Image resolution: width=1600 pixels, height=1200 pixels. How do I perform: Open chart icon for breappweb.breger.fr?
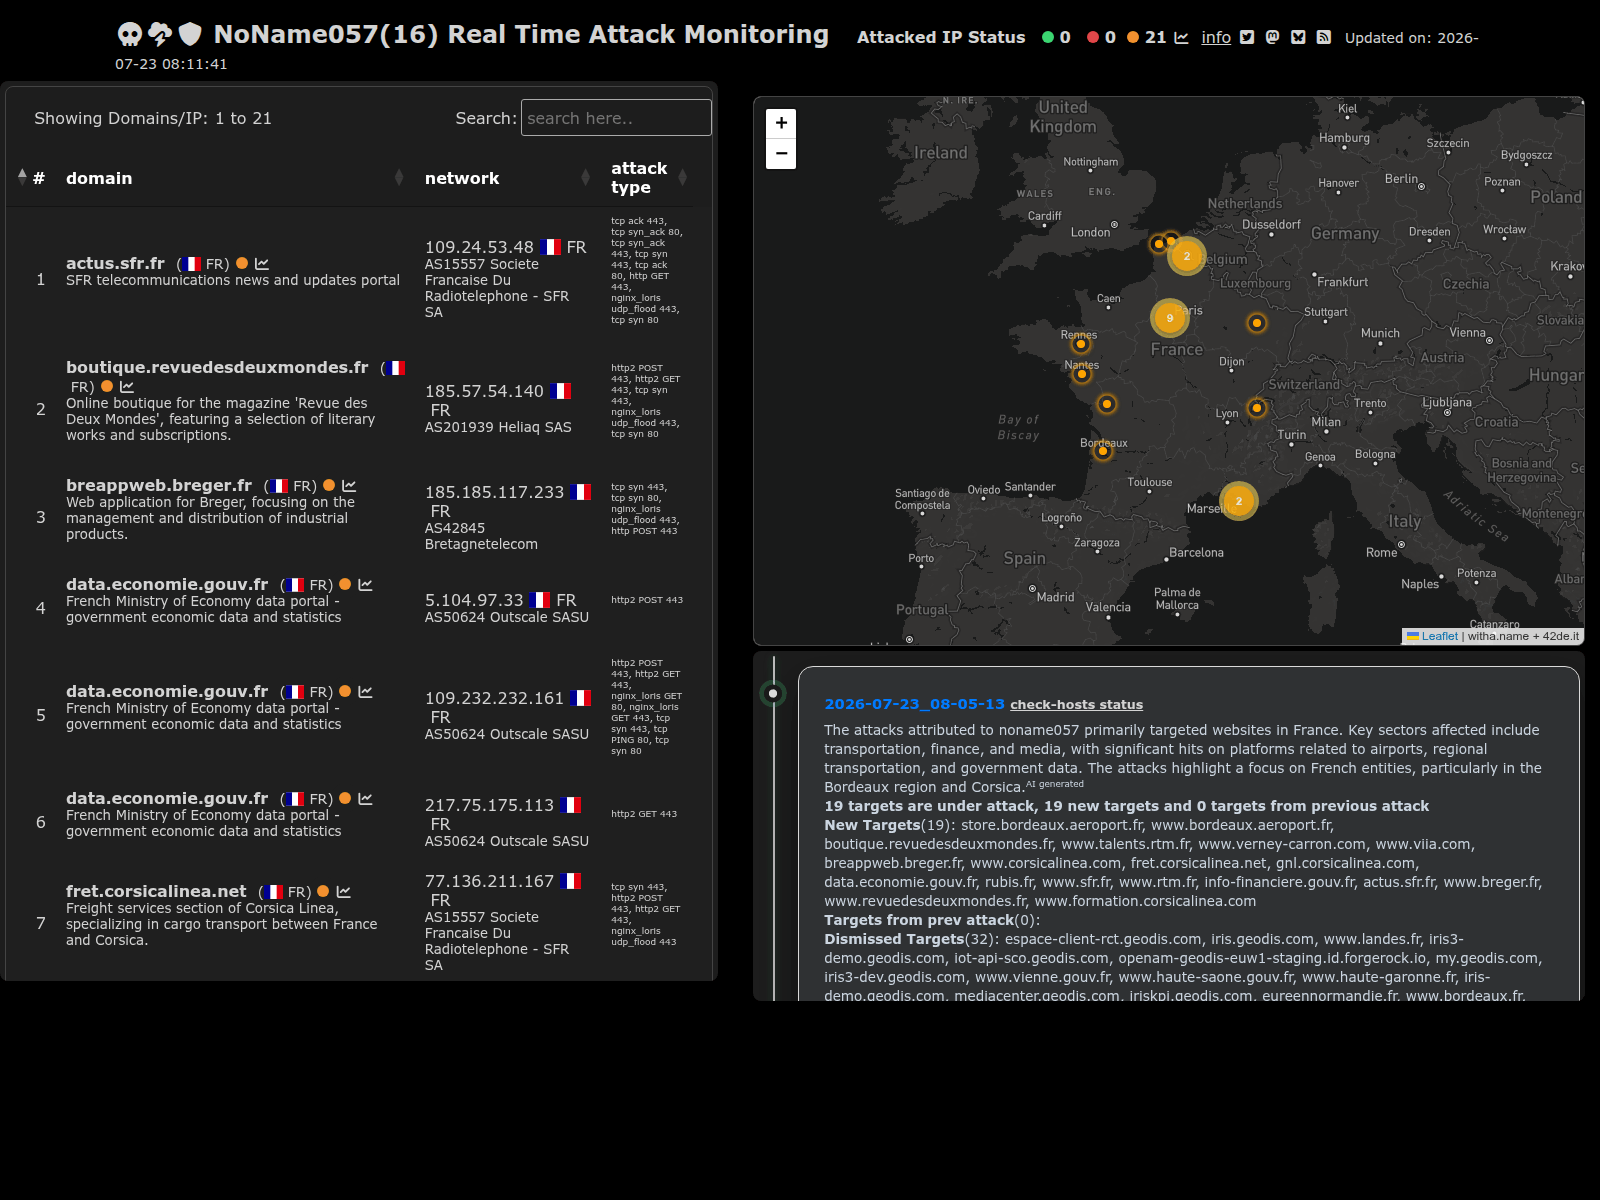tap(349, 486)
